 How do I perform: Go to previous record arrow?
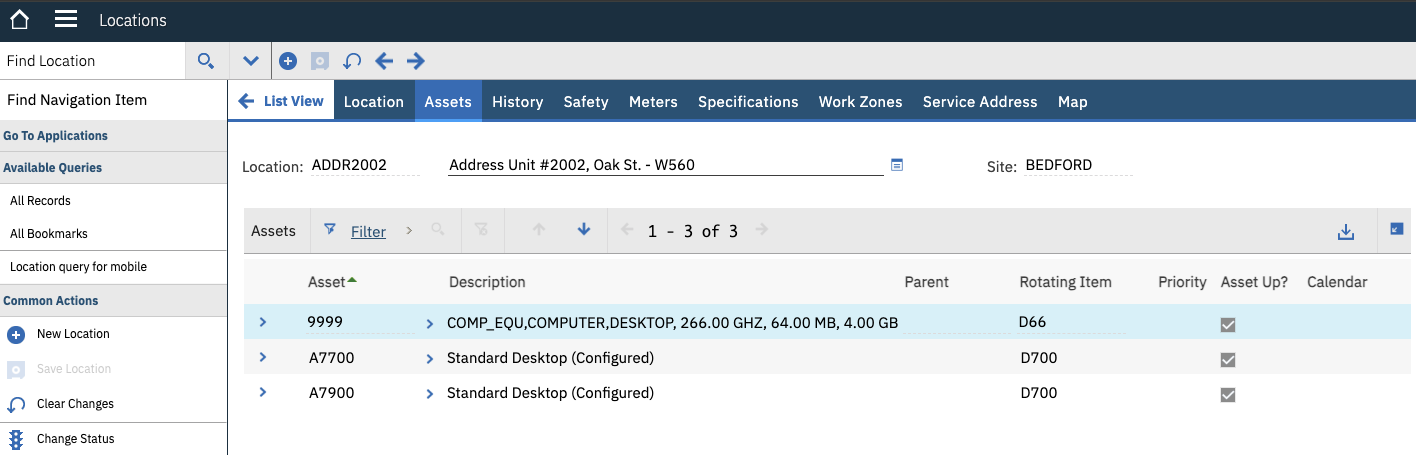tap(384, 61)
